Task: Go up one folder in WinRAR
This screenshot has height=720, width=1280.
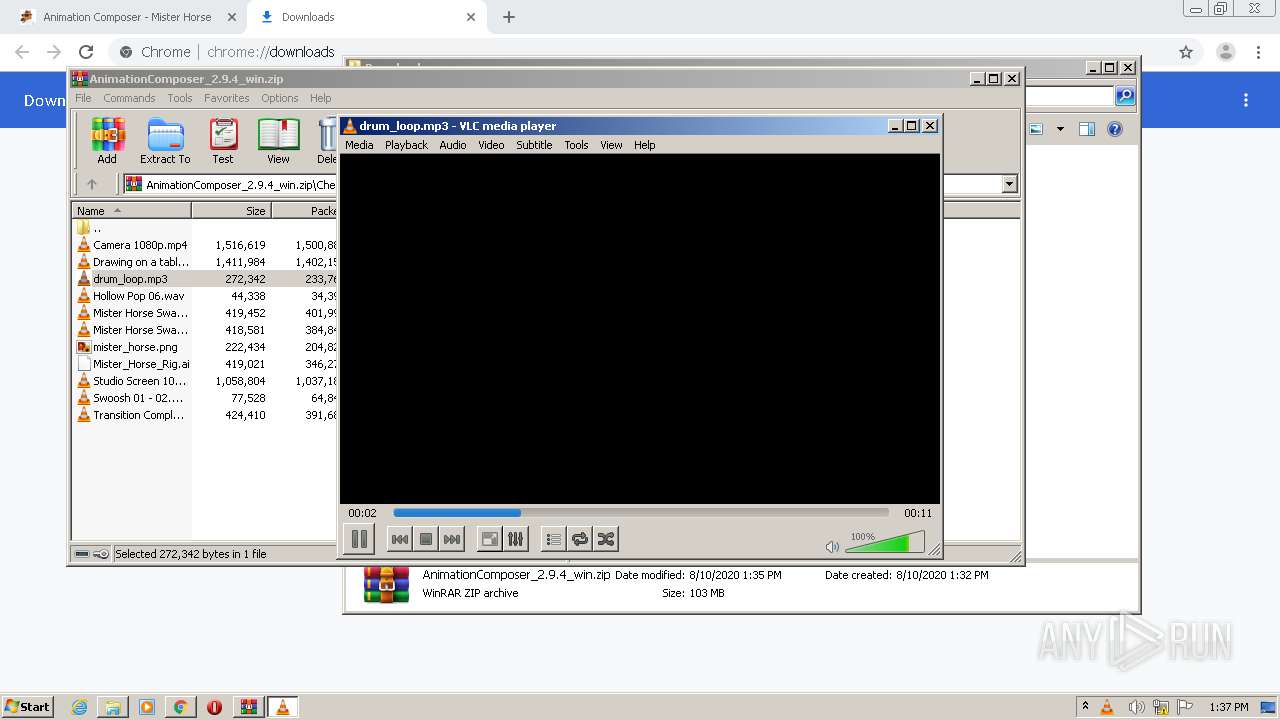Action: [x=92, y=184]
